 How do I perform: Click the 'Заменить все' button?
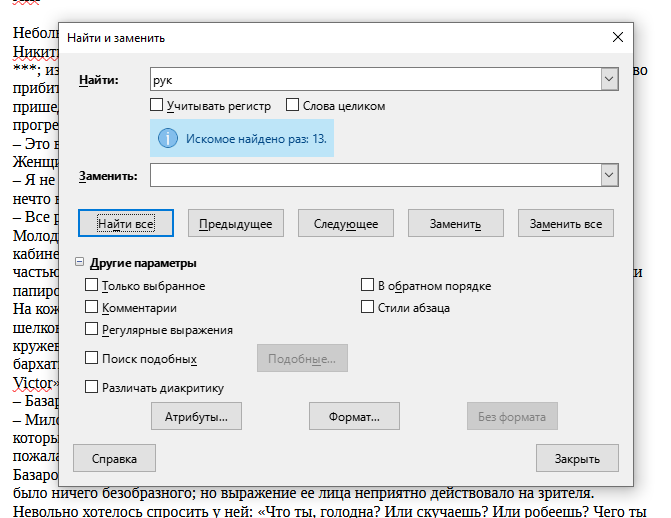(x=565, y=223)
